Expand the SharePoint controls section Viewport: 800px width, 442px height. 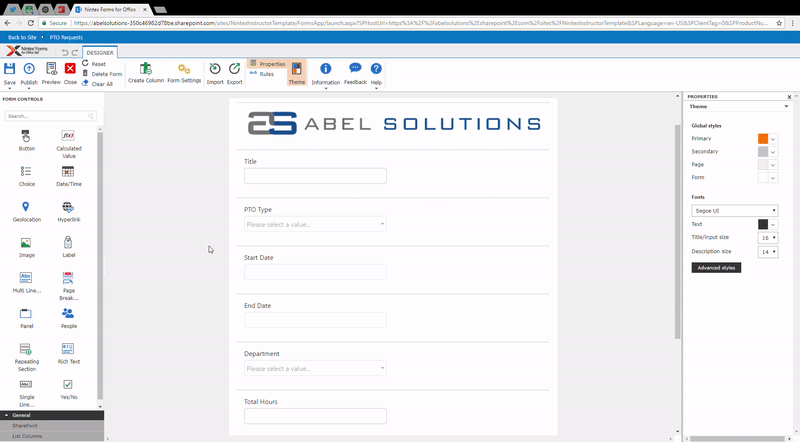tap(52, 426)
